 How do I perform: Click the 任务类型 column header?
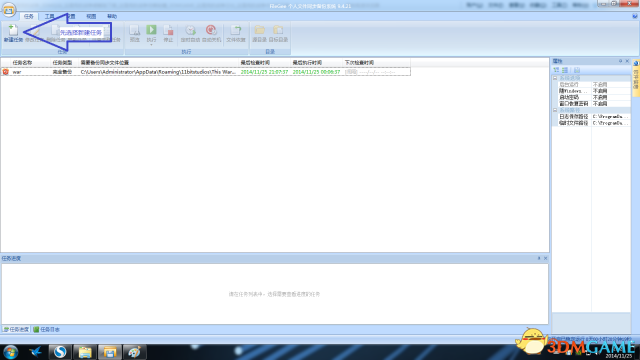pos(62,62)
